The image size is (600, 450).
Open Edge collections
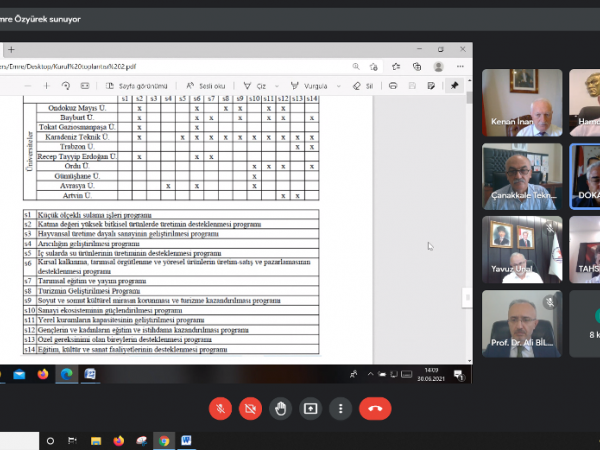coord(417,67)
